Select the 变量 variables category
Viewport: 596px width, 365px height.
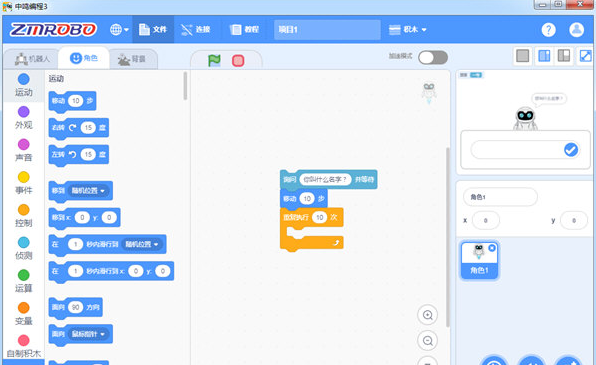(x=24, y=314)
